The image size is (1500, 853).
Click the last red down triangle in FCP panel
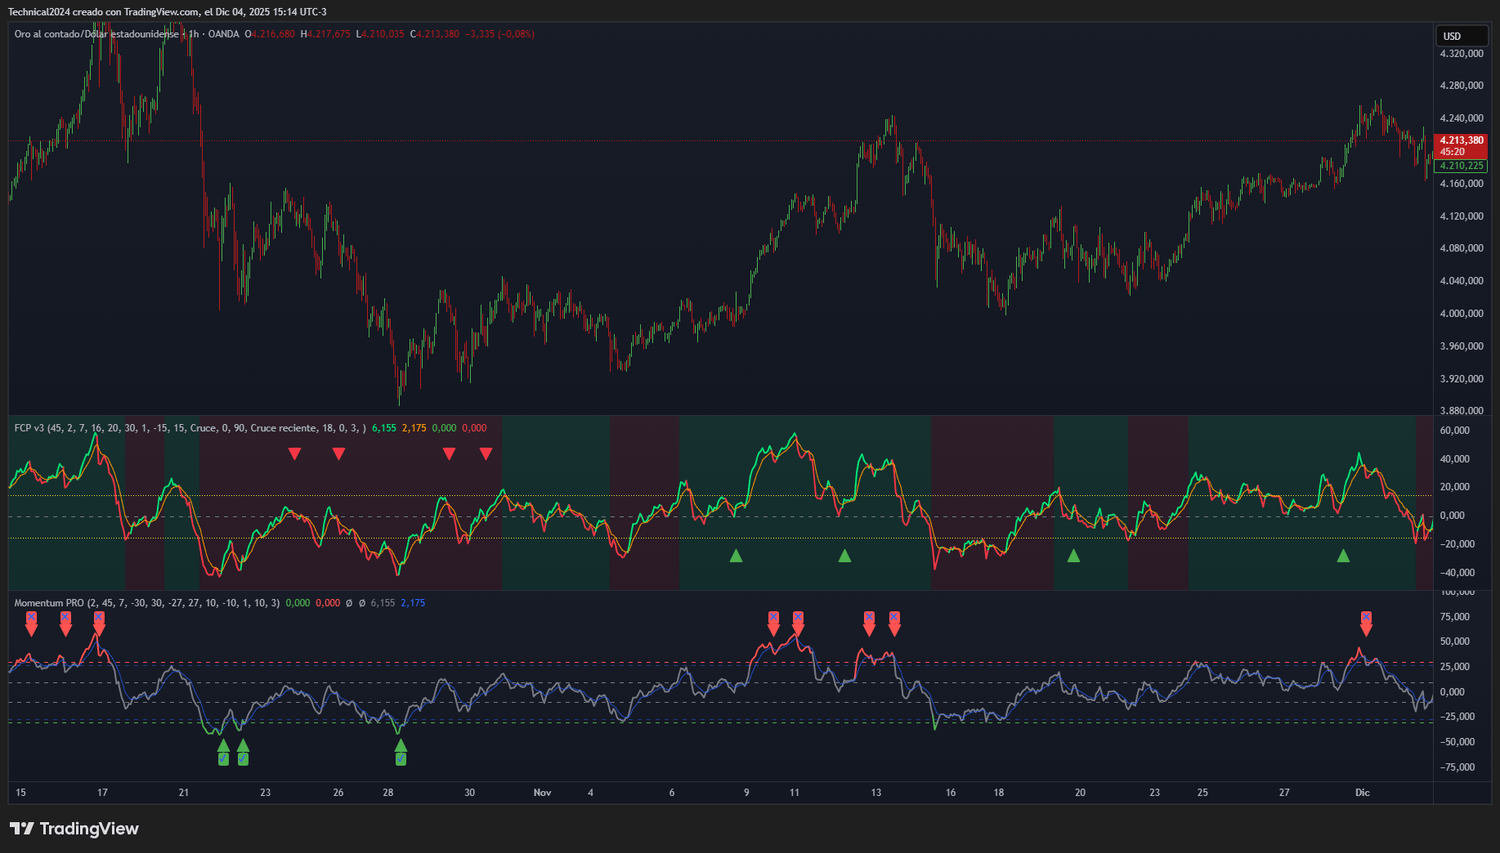pyautogui.click(x=486, y=454)
